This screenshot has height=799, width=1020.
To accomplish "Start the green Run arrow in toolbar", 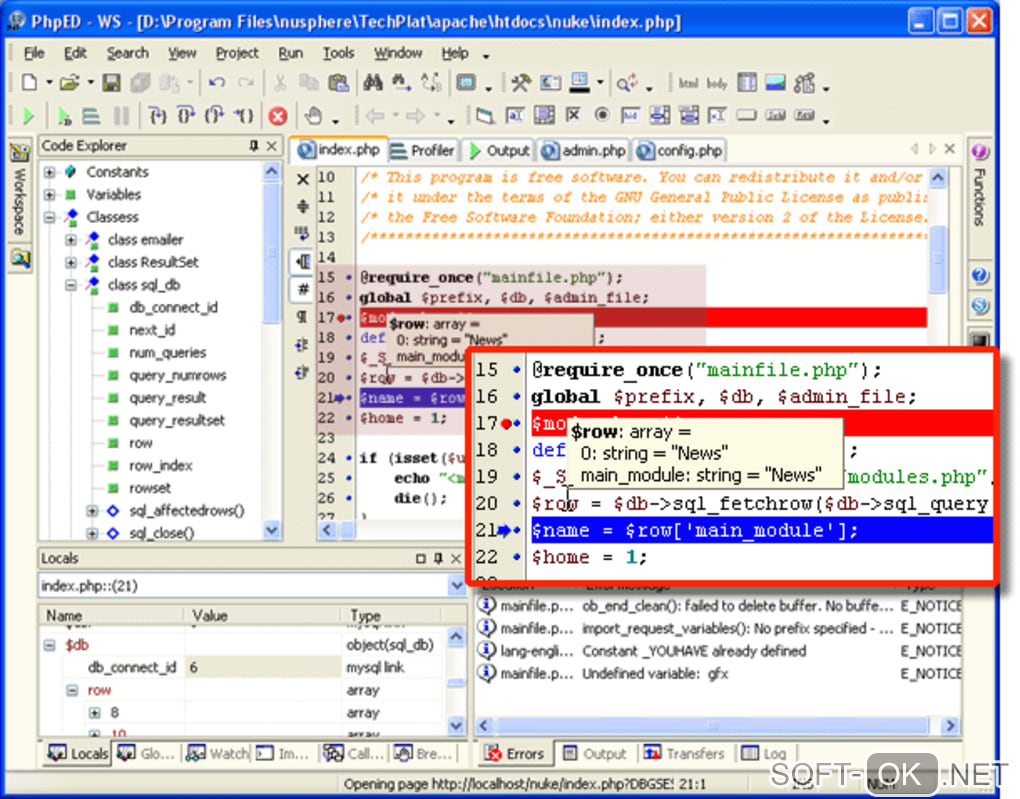I will (28, 116).
